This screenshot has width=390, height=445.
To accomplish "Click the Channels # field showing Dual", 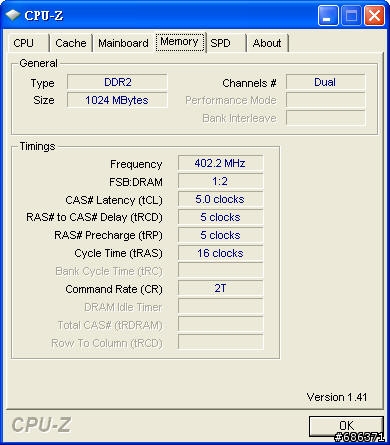I will click(x=325, y=82).
